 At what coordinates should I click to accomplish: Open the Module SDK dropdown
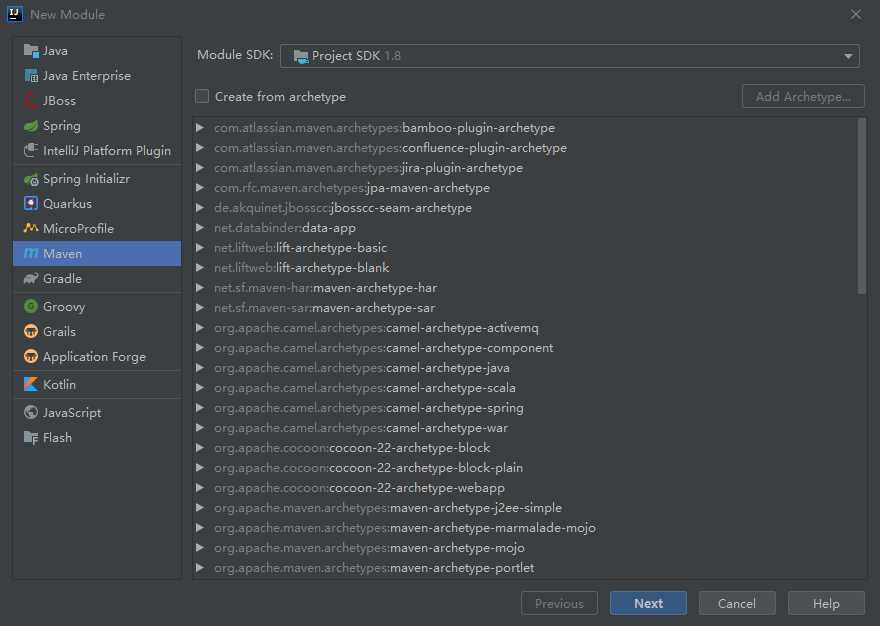point(570,56)
